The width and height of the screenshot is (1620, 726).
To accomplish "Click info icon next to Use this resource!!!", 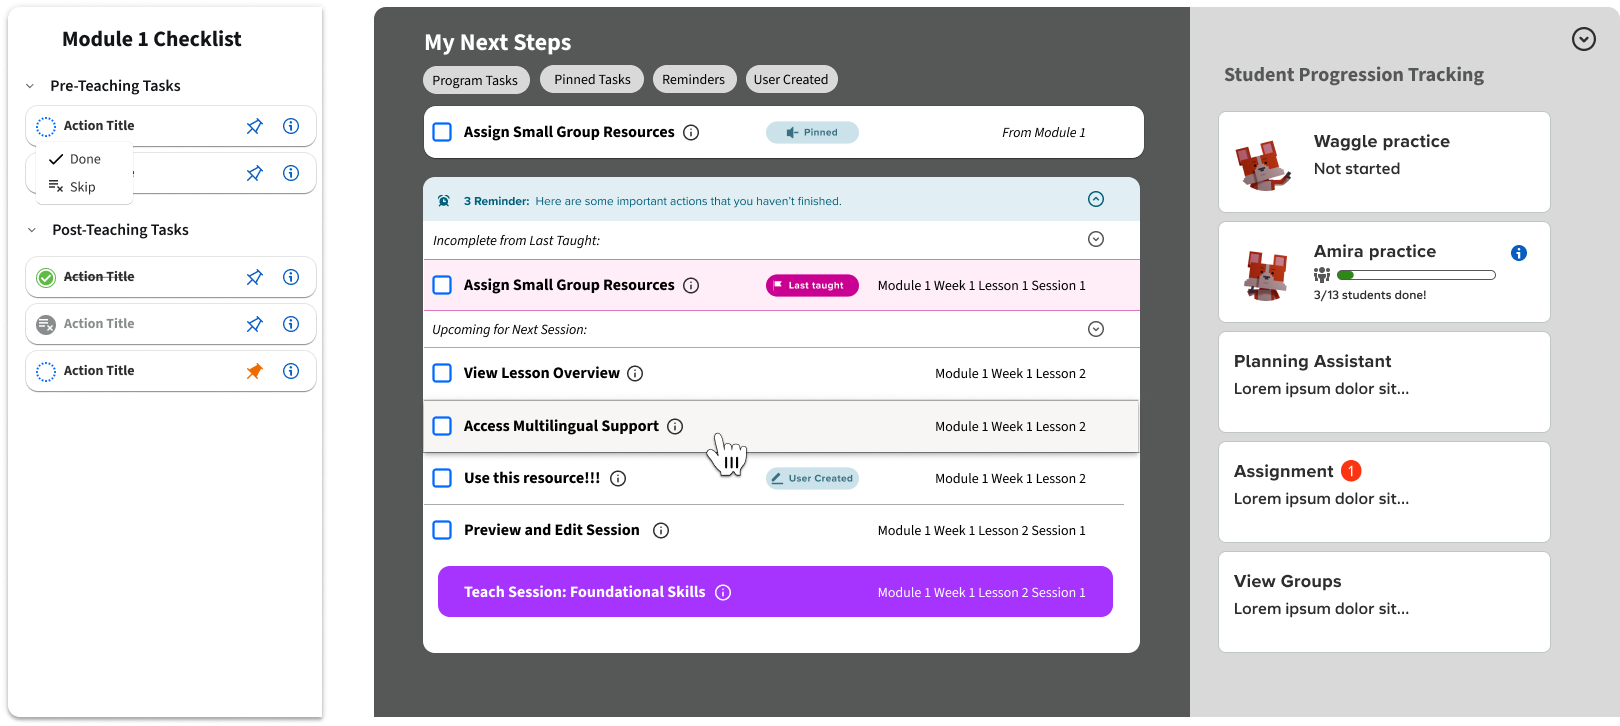I will click(618, 479).
